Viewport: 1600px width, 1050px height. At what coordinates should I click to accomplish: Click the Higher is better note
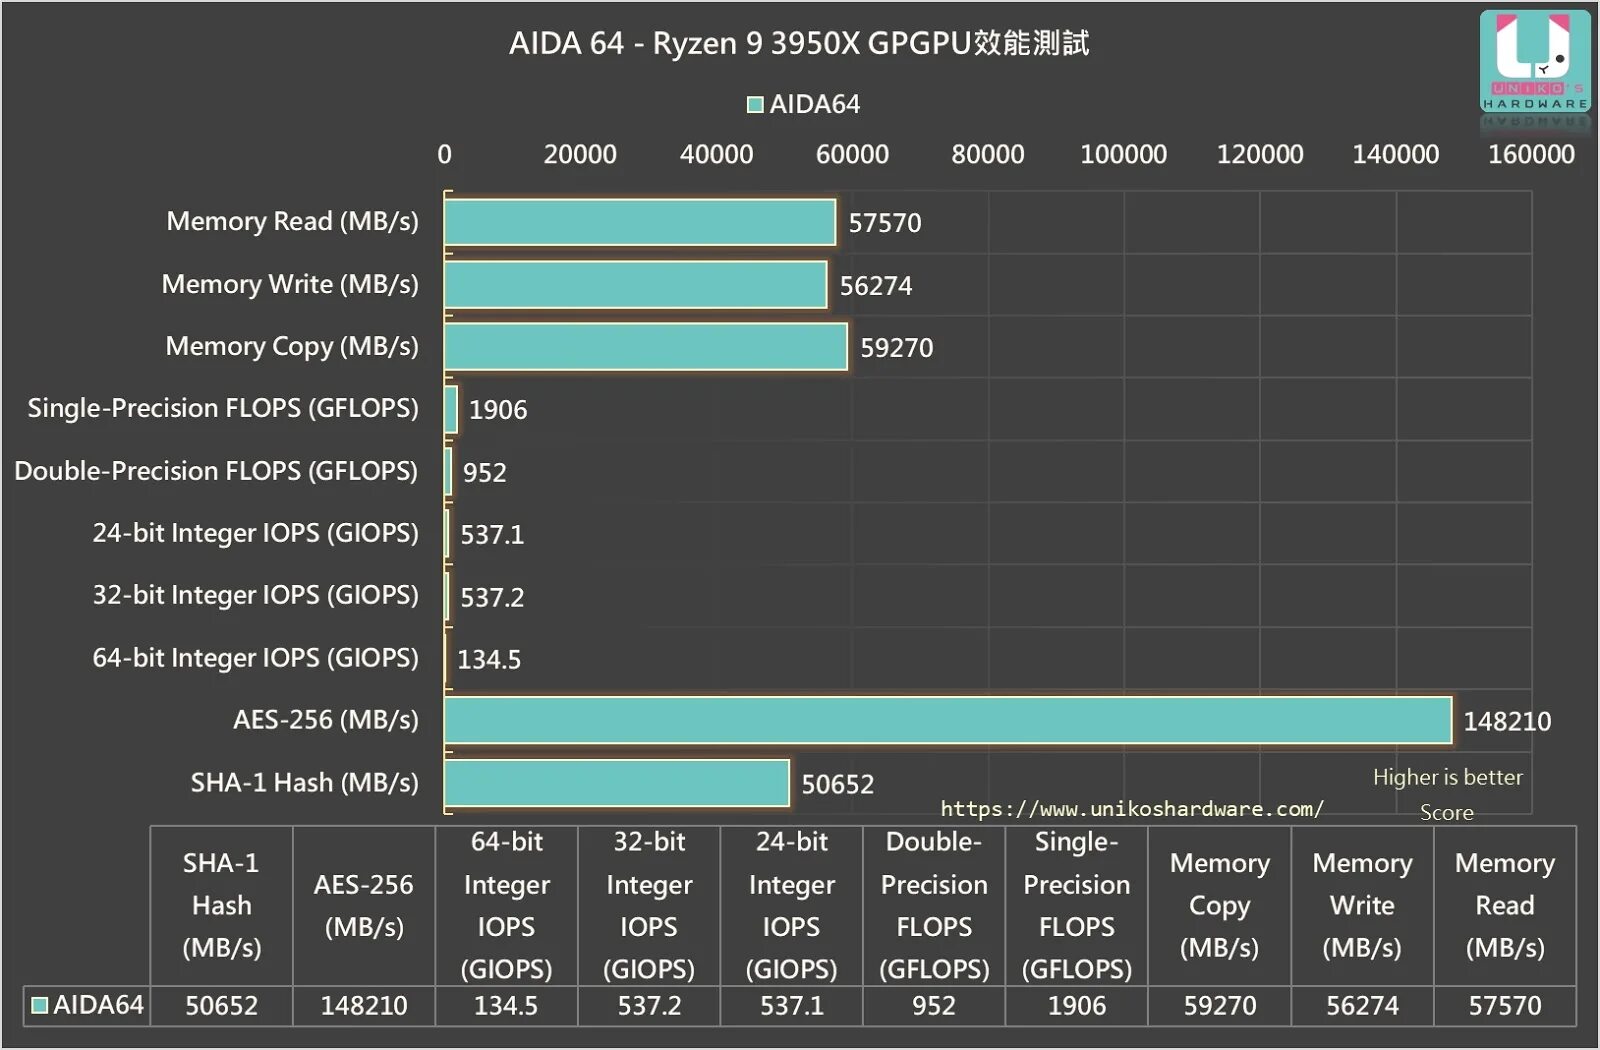click(x=1447, y=777)
